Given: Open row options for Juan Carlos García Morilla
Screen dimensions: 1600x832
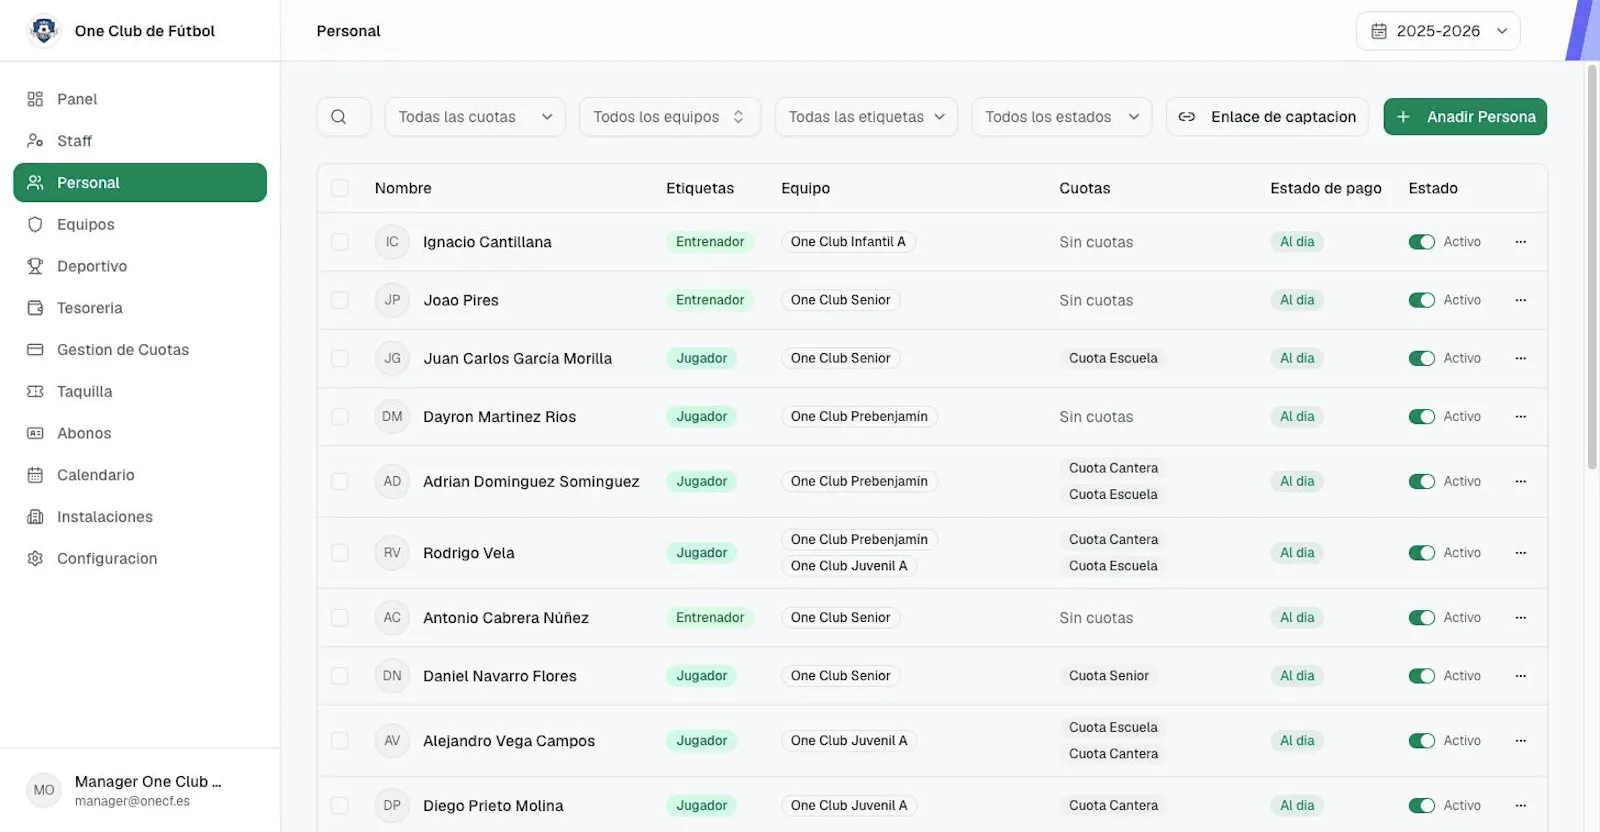Looking at the screenshot, I should pos(1520,358).
